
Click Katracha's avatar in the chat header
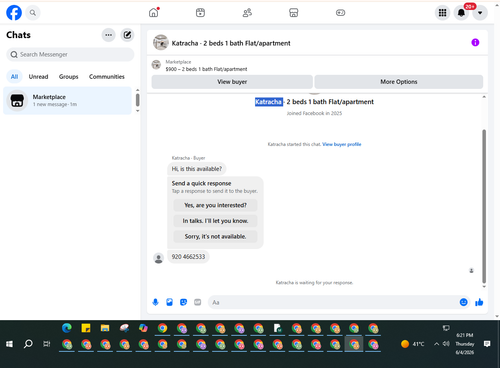pyautogui.click(x=161, y=43)
